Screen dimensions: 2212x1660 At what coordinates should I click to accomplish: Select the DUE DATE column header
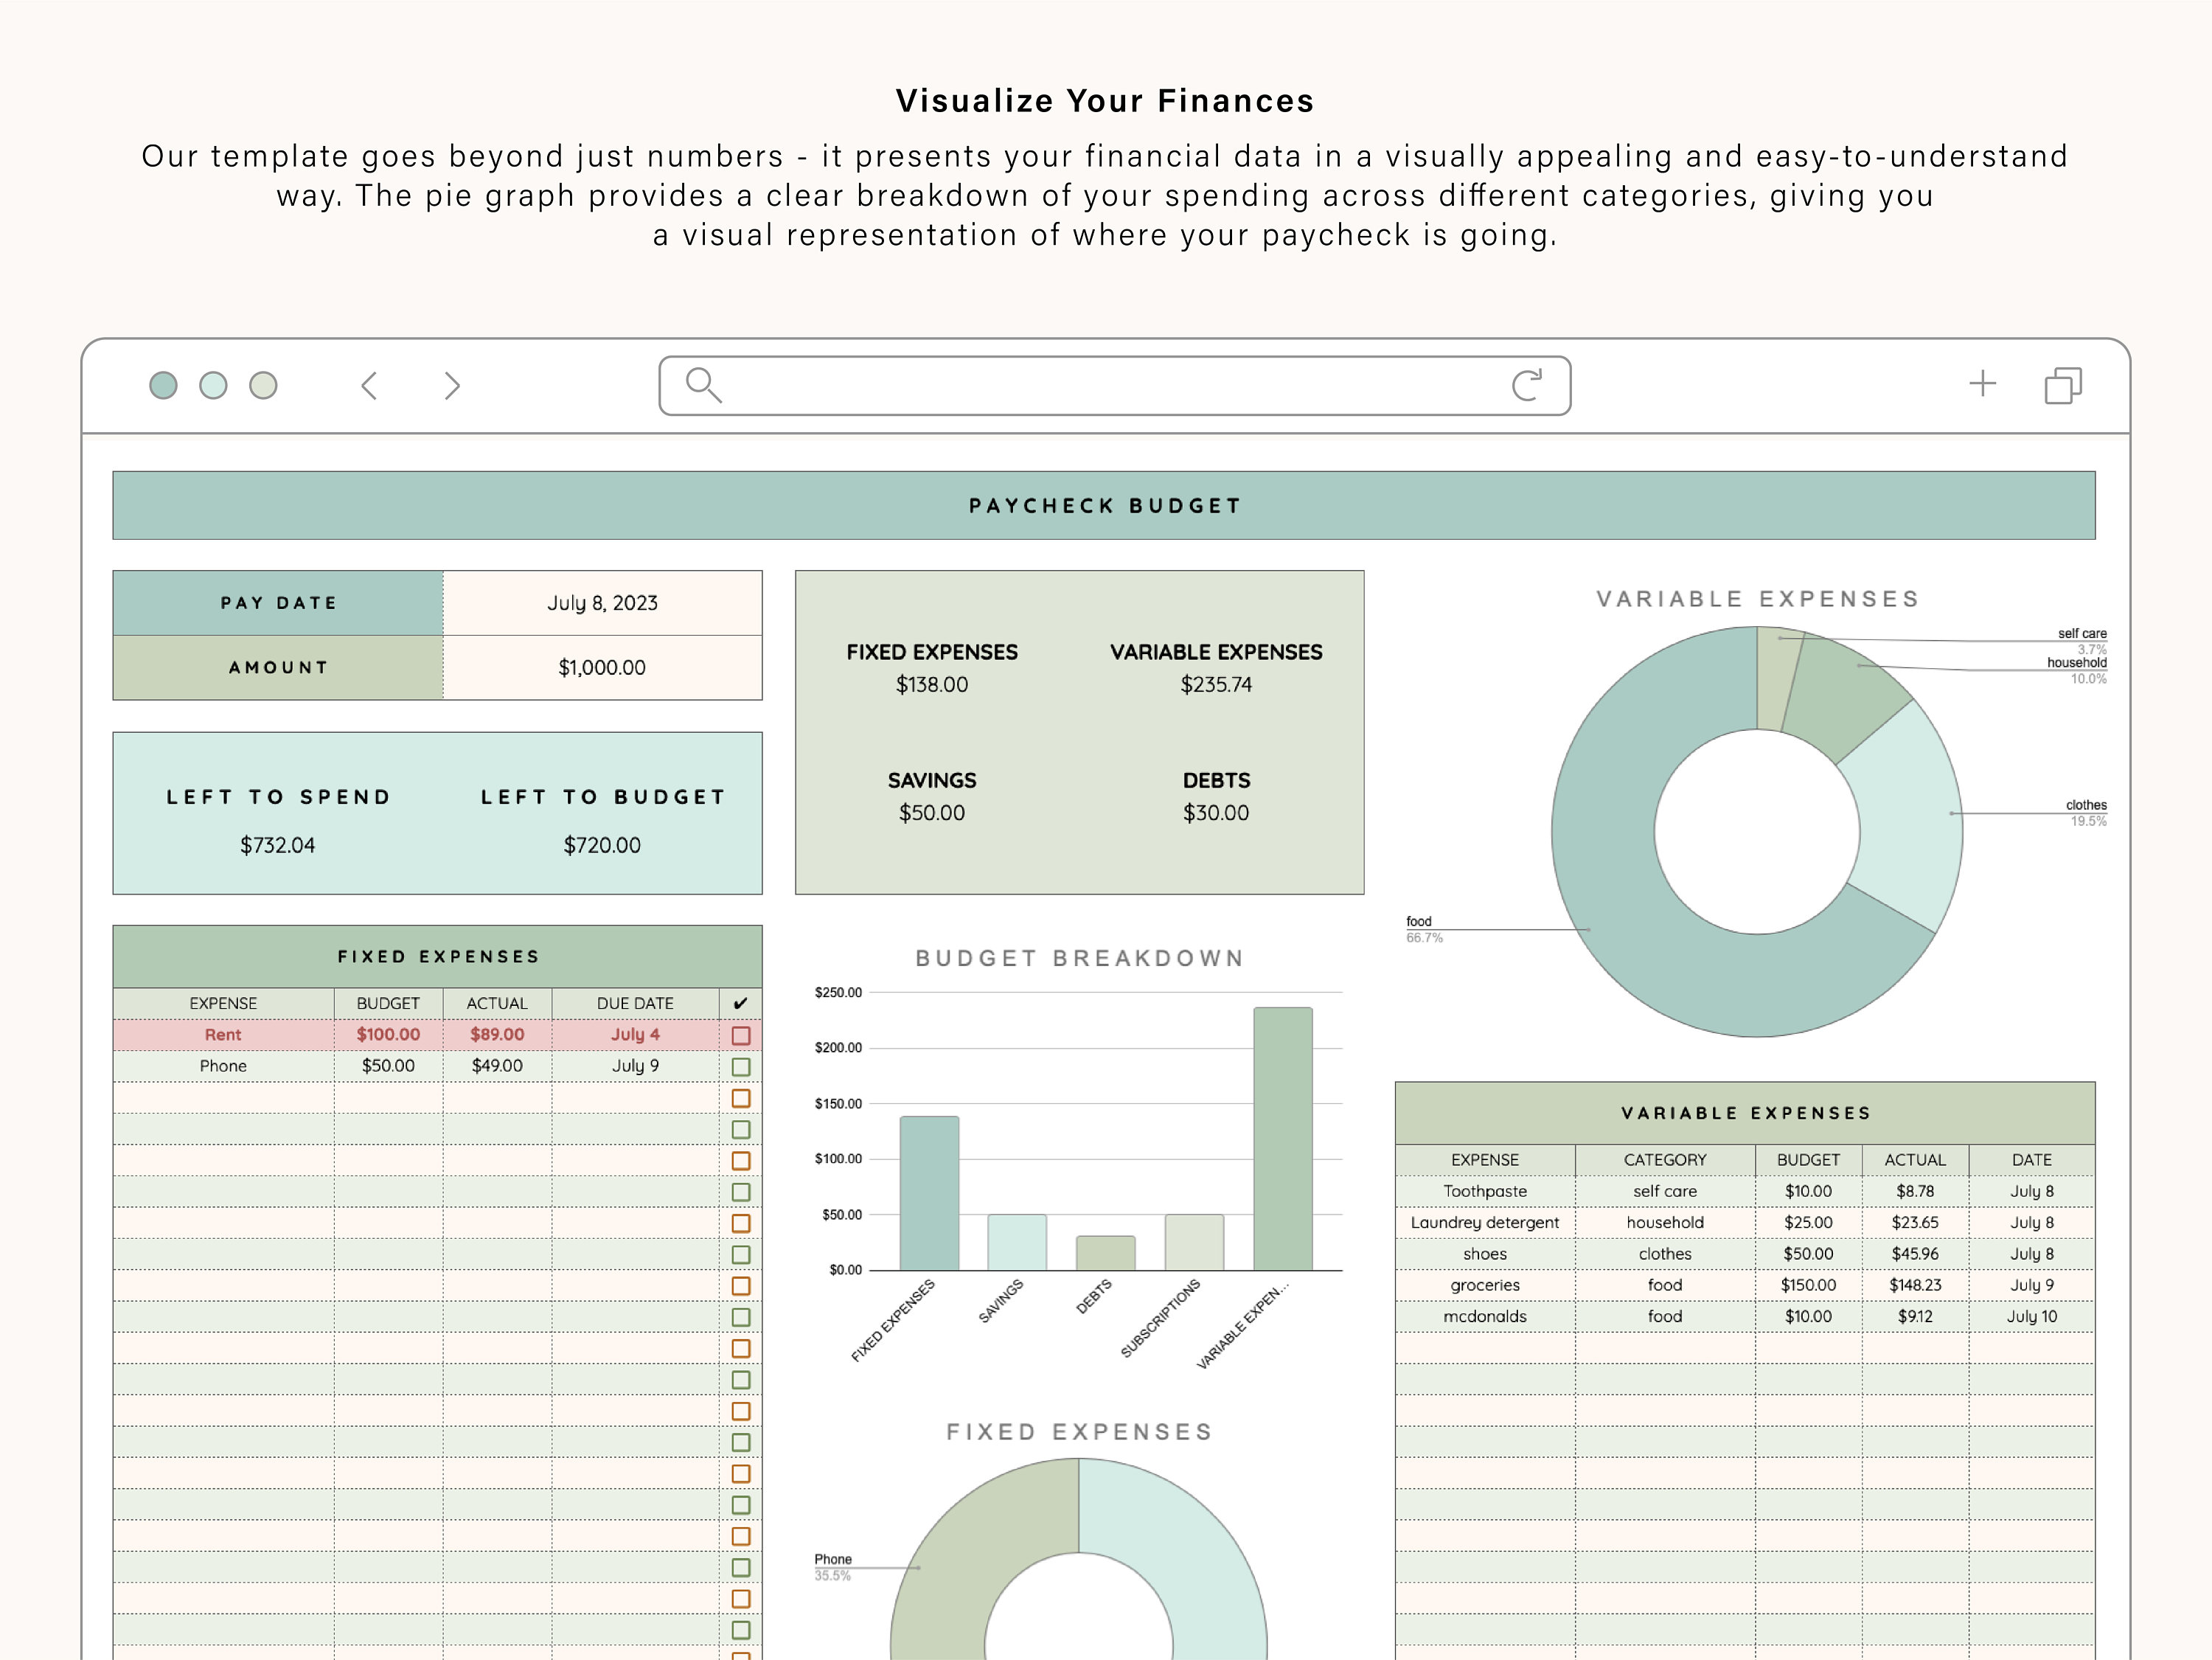point(635,1003)
